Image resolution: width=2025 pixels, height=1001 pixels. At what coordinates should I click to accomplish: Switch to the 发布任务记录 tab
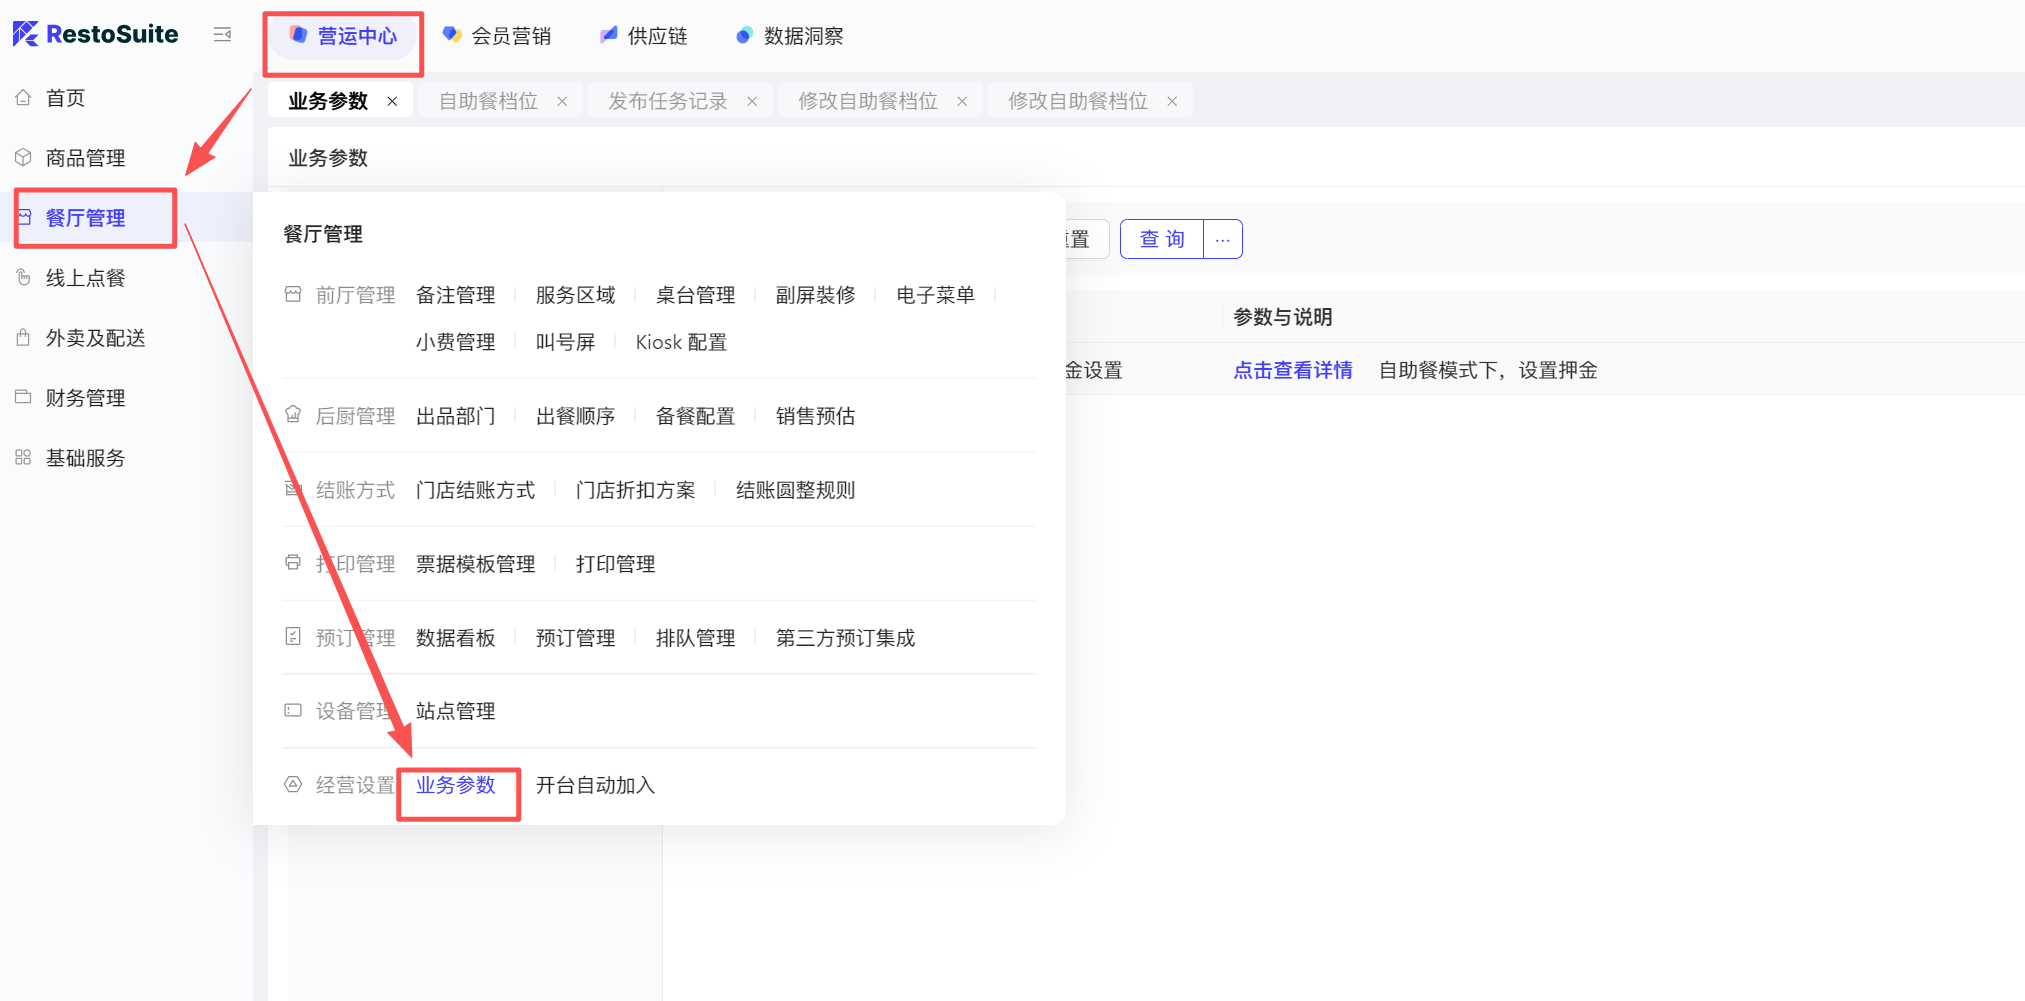(667, 101)
